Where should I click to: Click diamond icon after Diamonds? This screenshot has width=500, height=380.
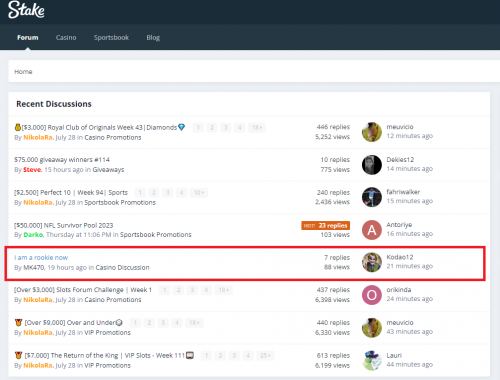(x=182, y=127)
